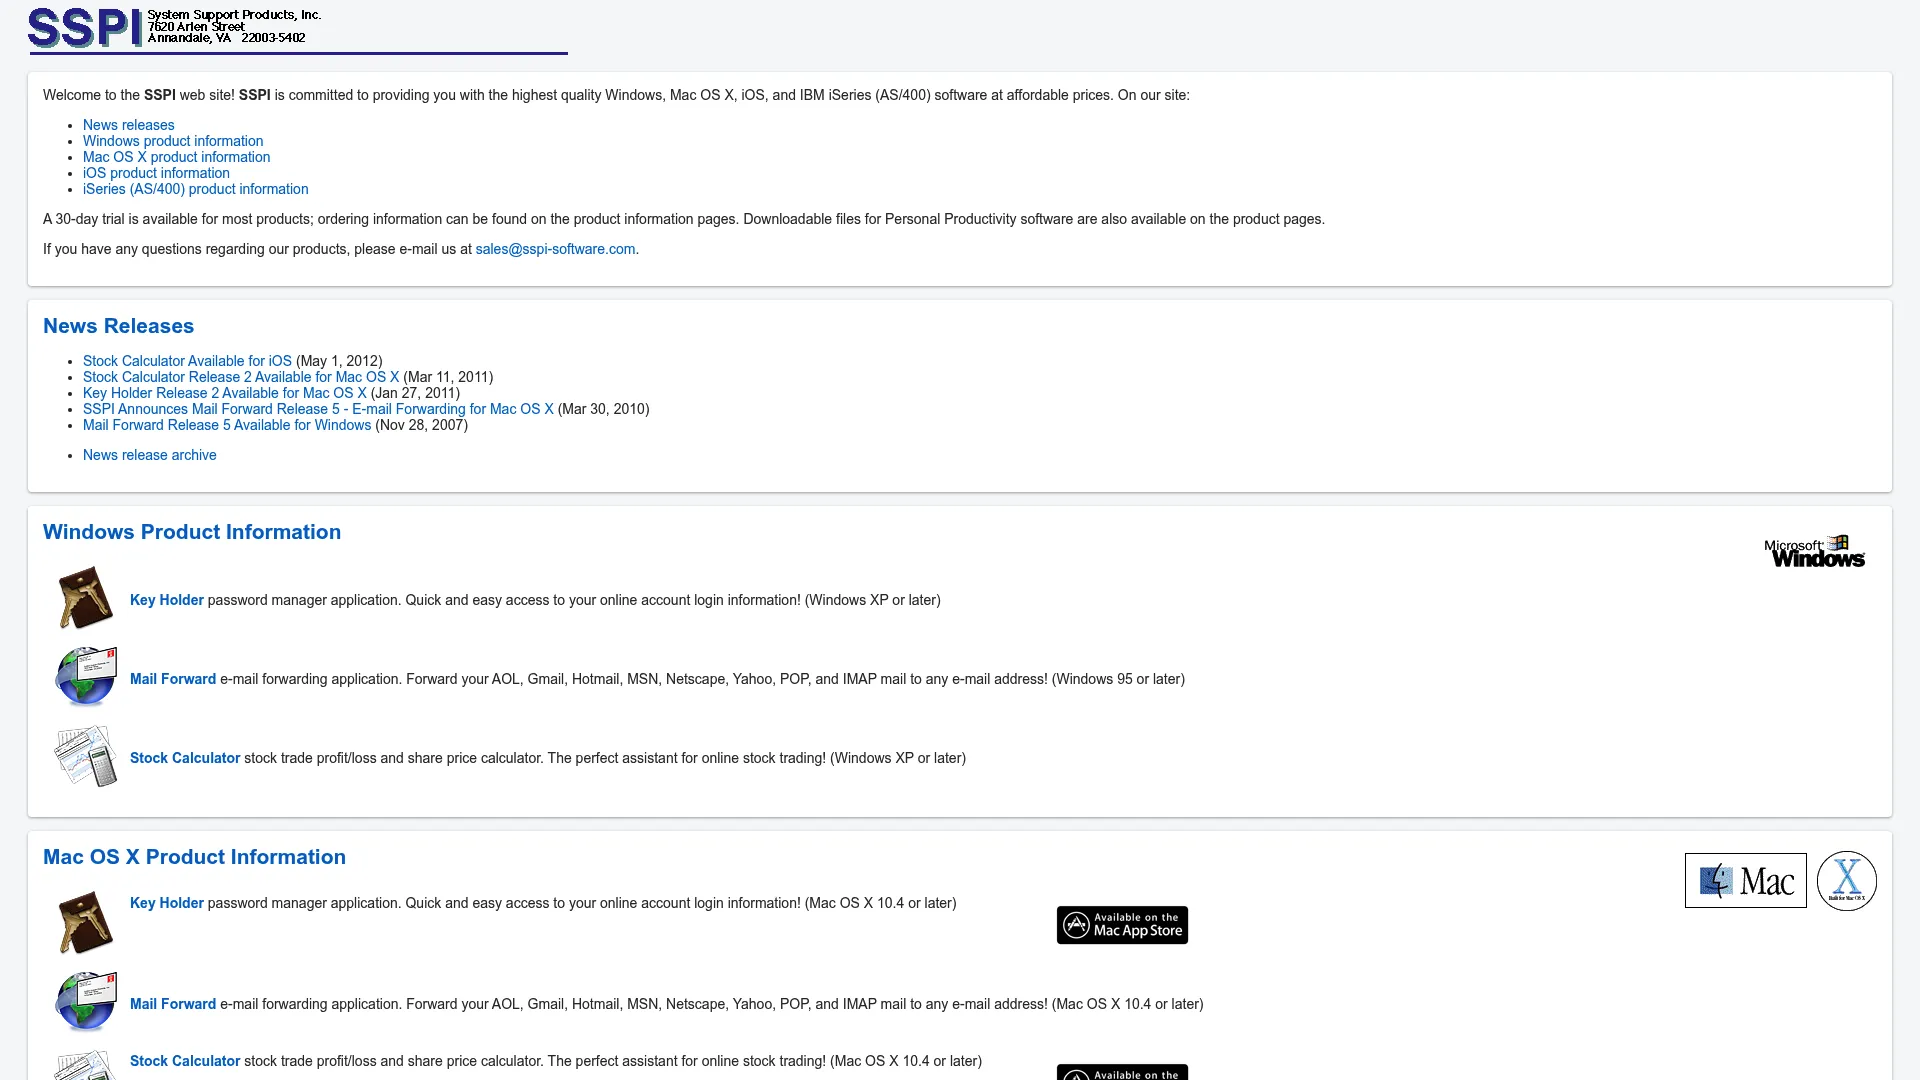The width and height of the screenshot is (1920, 1080).
Task: Open Key Holder link in Mac OS X section
Action: coord(167,903)
